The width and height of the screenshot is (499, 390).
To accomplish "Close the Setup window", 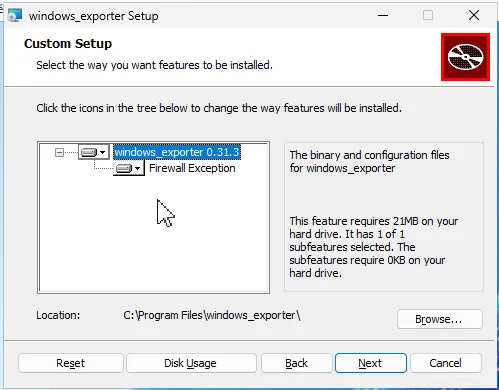I will [x=474, y=15].
